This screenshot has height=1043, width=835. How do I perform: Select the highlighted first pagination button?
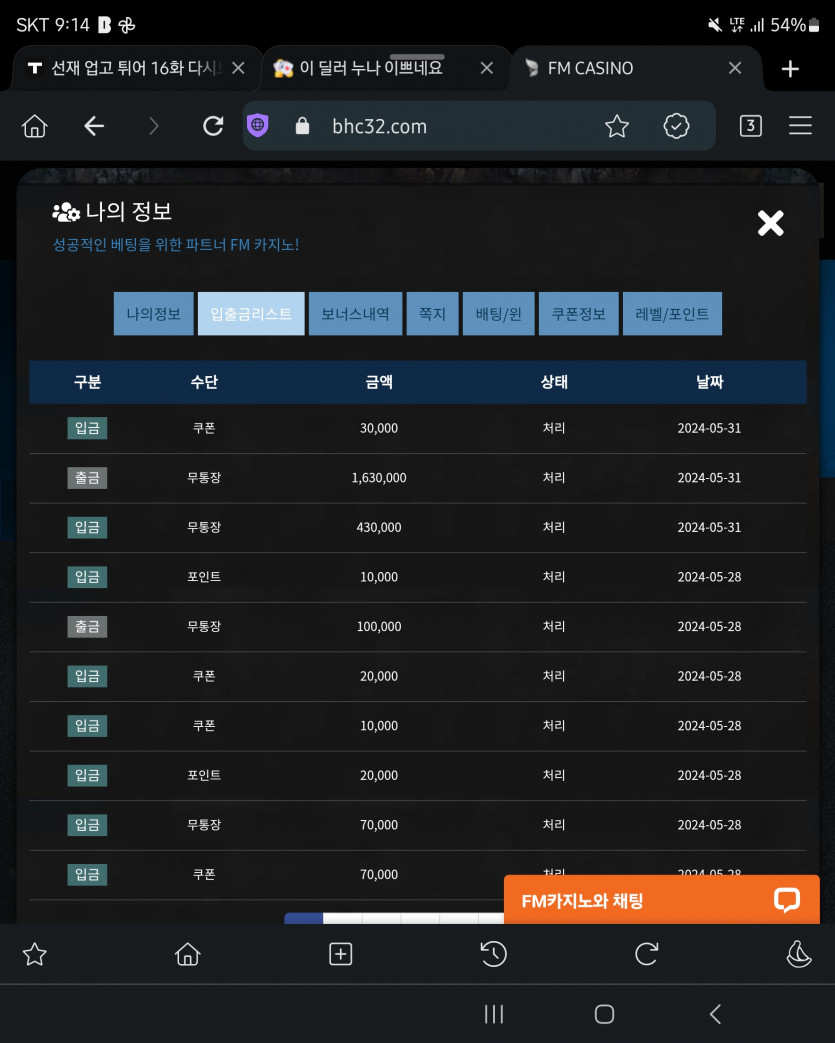click(x=303, y=918)
